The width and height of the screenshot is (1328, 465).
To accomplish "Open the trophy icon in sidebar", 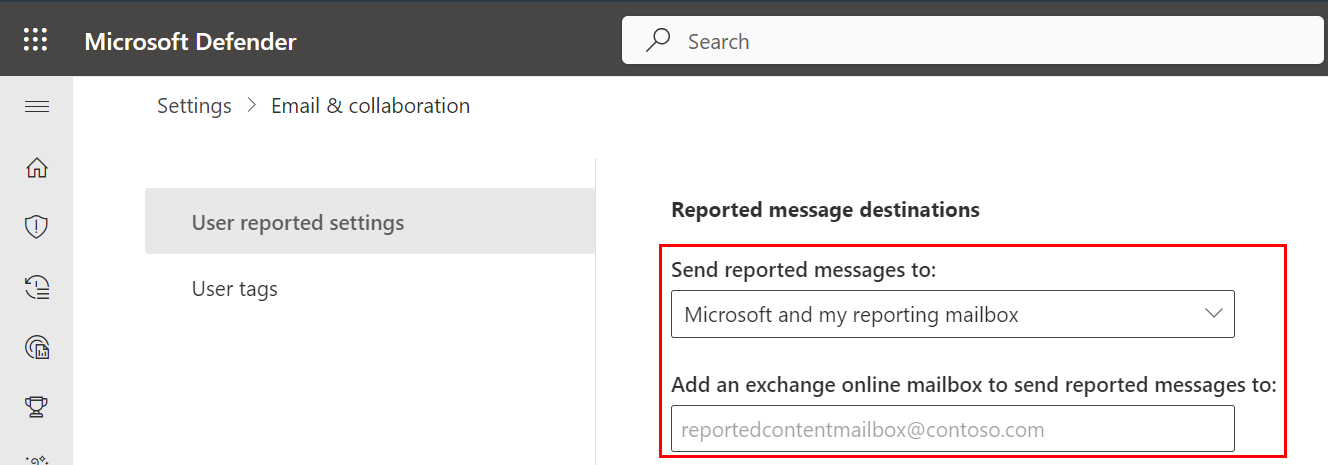I will pos(37,407).
